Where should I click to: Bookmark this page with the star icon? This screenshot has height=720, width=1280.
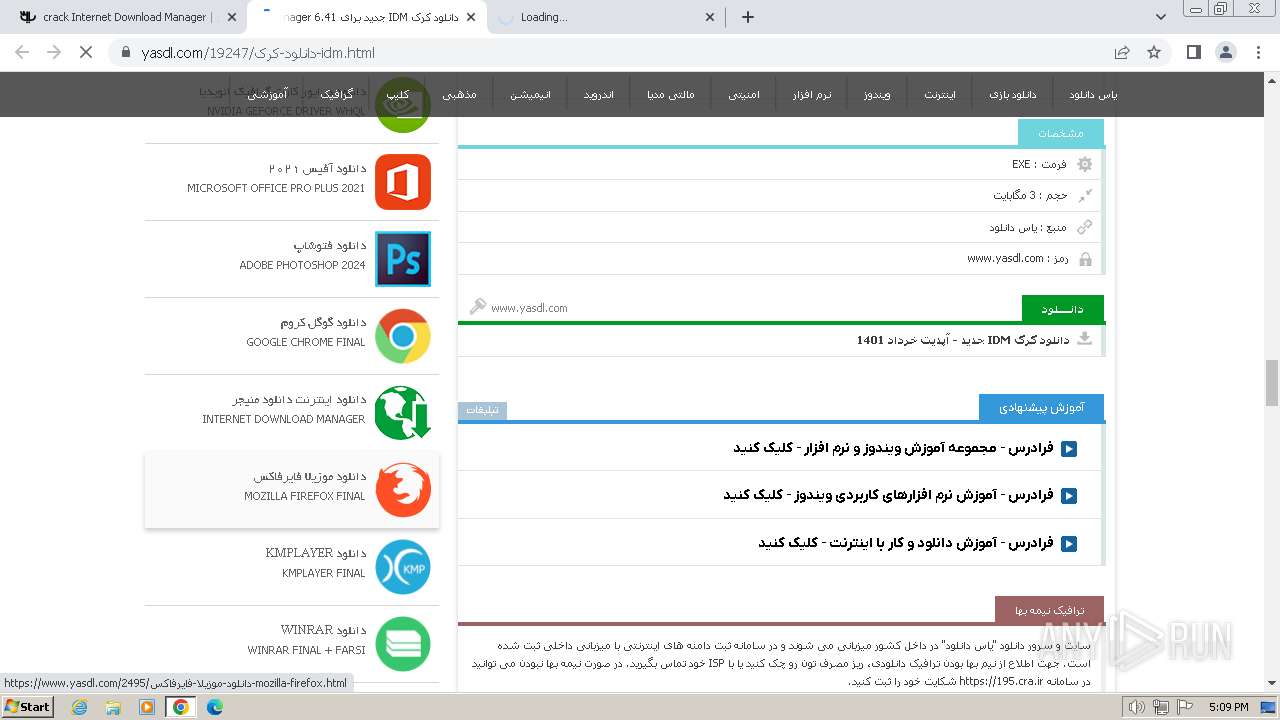1154,52
